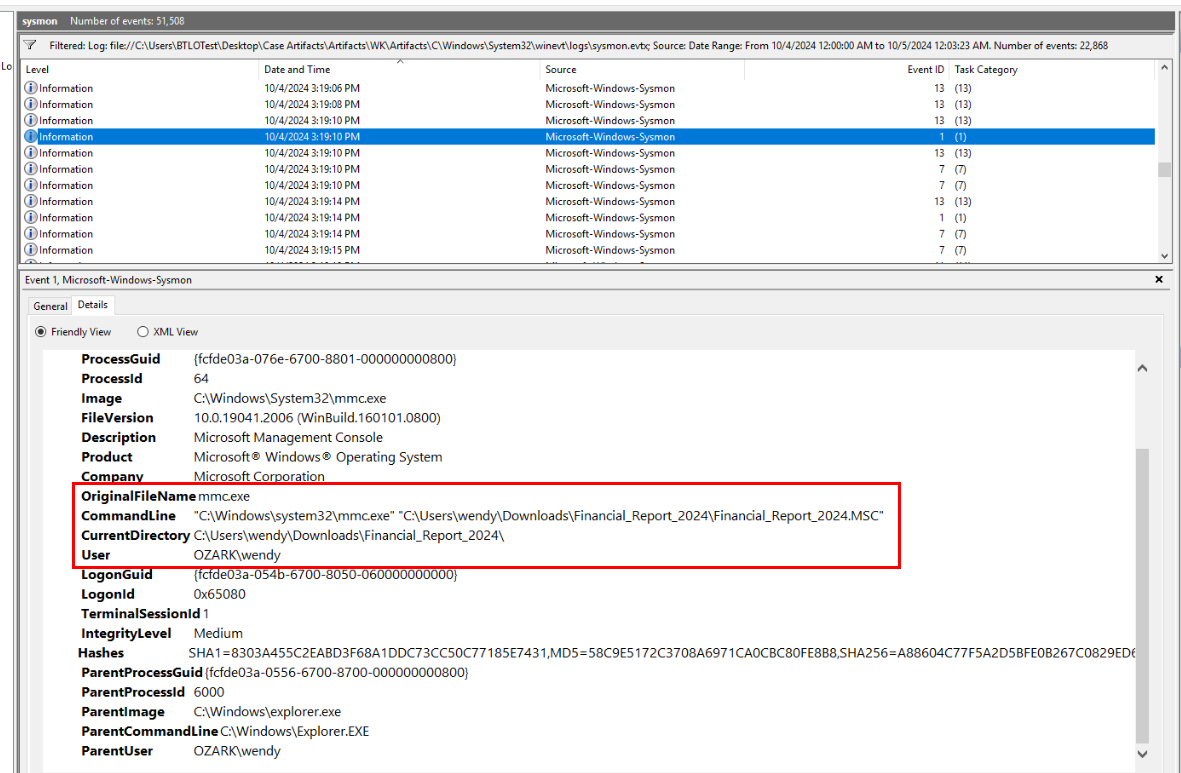
Task: Click details pane scroll up arrow
Action: pyautogui.click(x=1143, y=369)
